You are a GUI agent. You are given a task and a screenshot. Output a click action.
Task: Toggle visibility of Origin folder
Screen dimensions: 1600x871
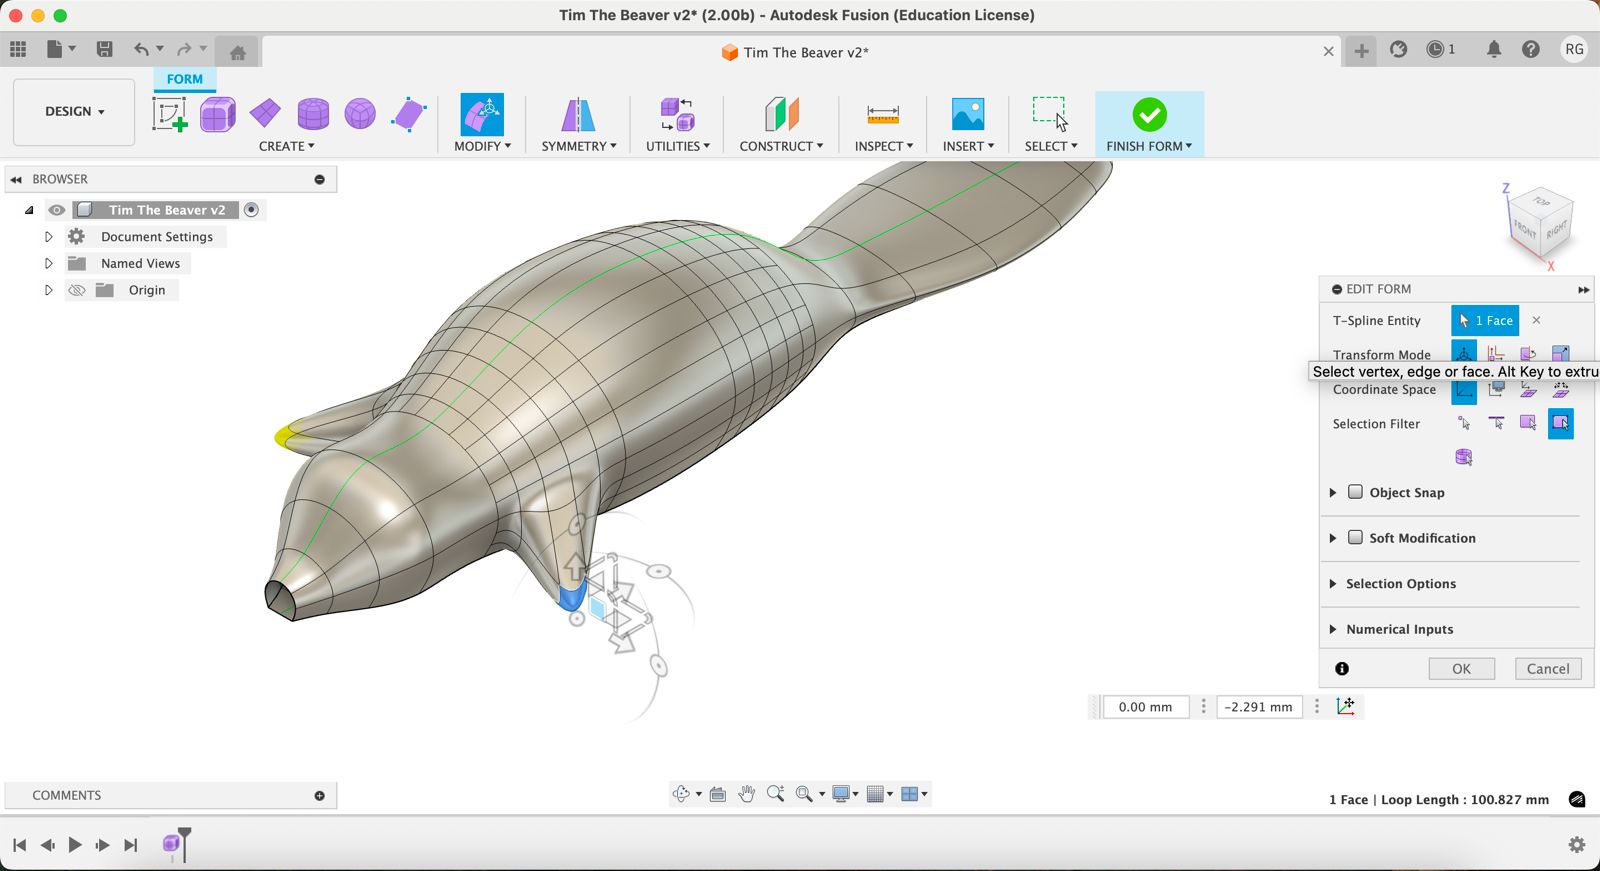pos(77,290)
